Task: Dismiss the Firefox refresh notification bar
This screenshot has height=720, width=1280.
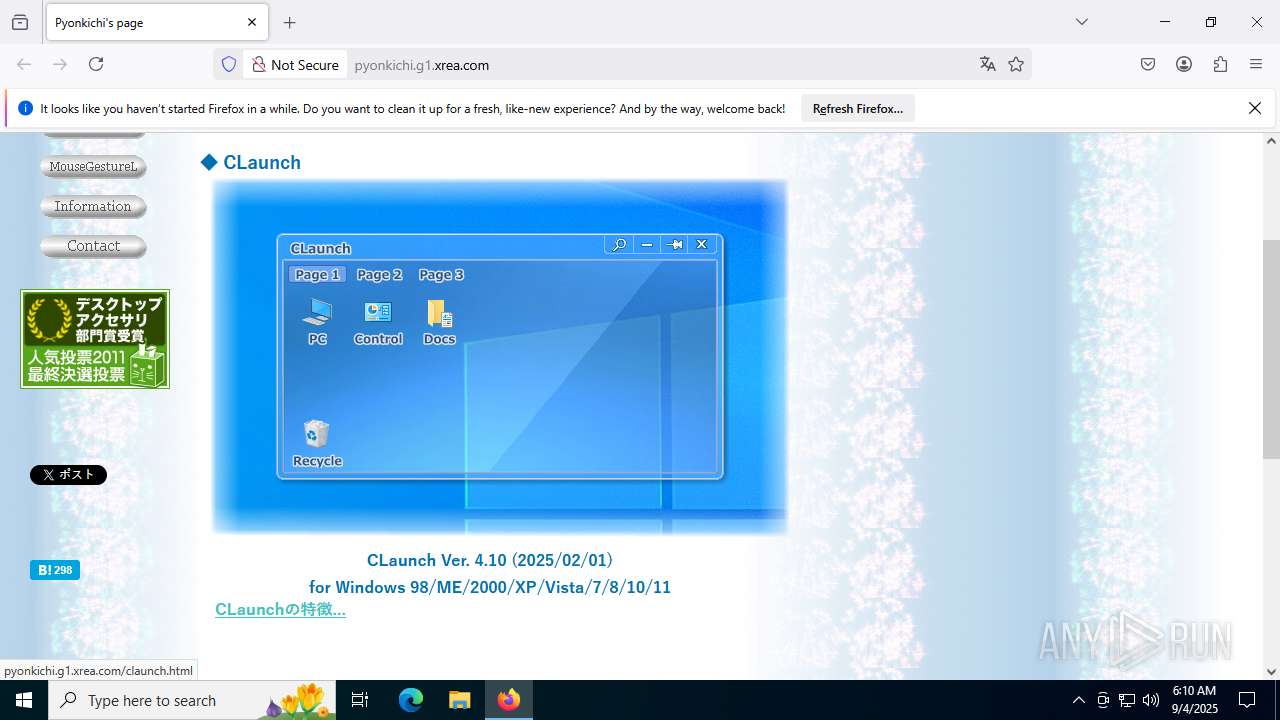Action: coord(1255,108)
